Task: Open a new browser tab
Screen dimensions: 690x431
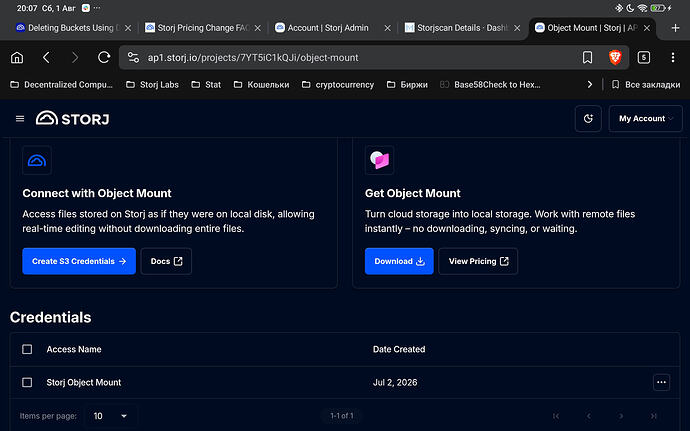Action: tap(675, 28)
